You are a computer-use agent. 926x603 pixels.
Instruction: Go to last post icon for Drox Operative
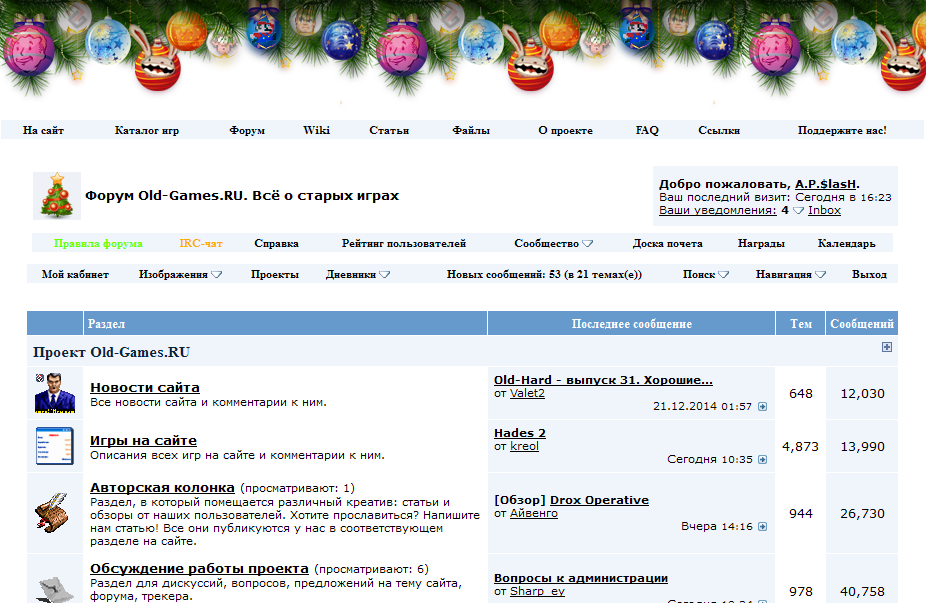[x=762, y=526]
